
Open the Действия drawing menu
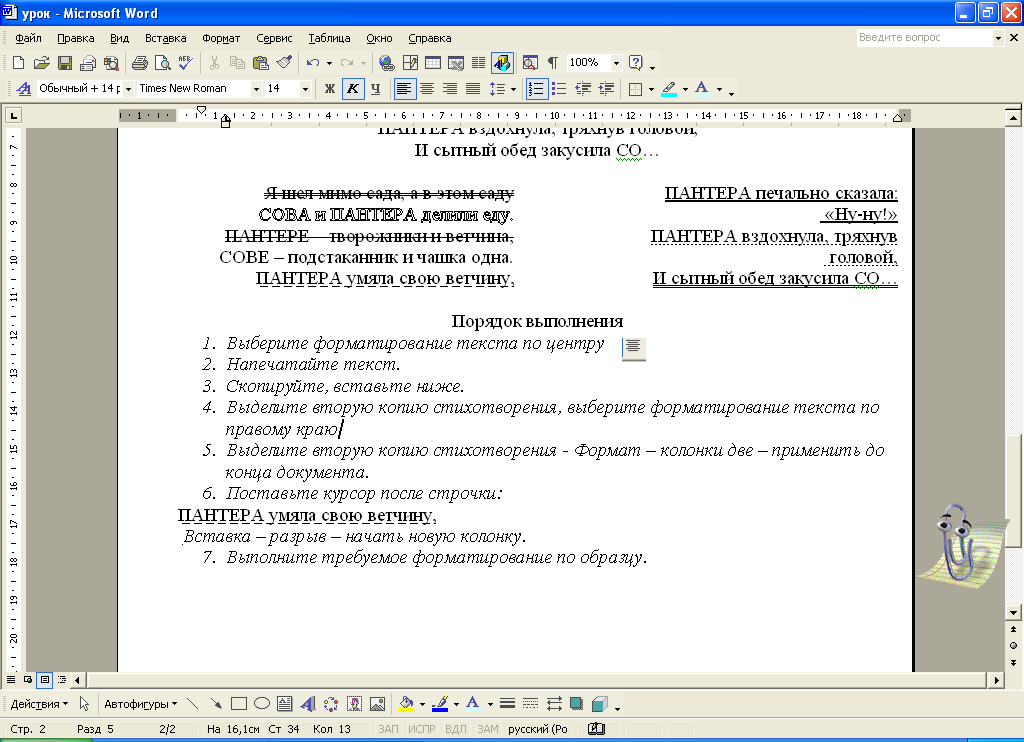coord(39,703)
